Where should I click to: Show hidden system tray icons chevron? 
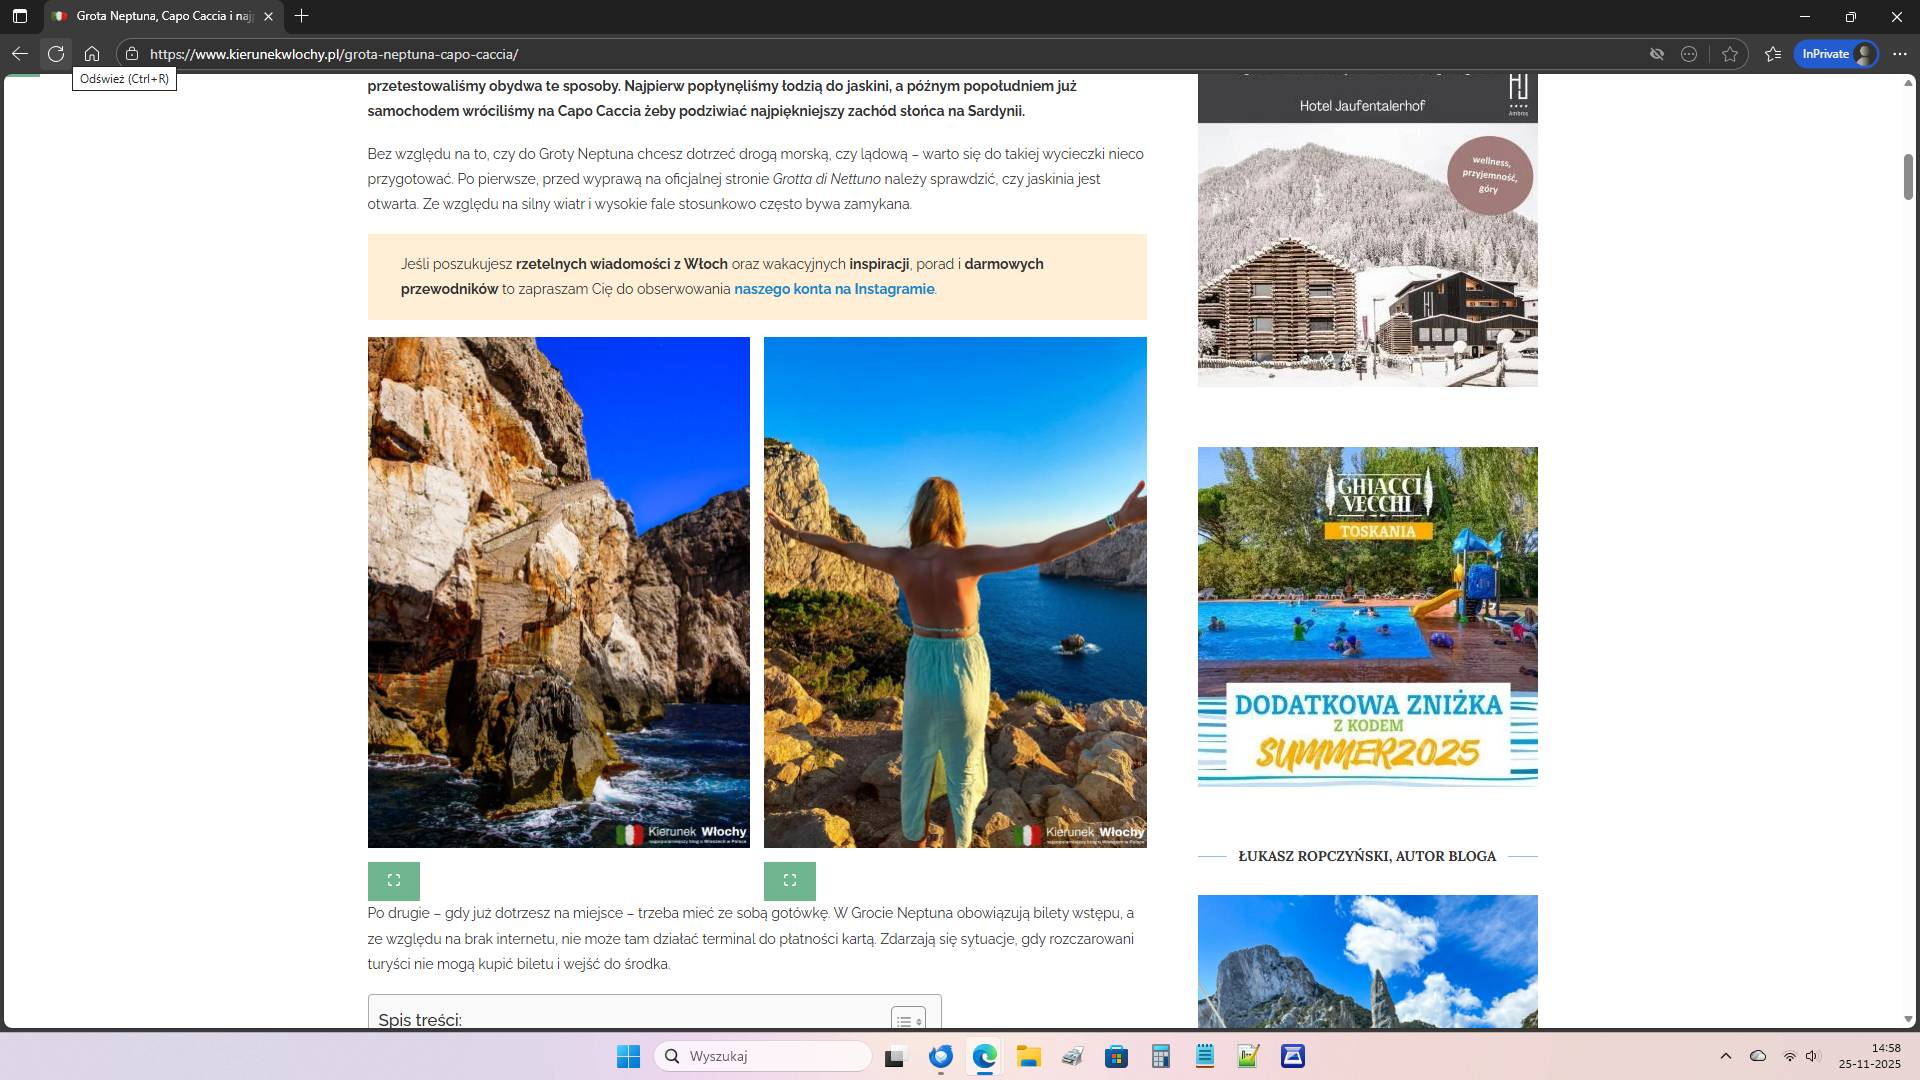pos(1726,1056)
